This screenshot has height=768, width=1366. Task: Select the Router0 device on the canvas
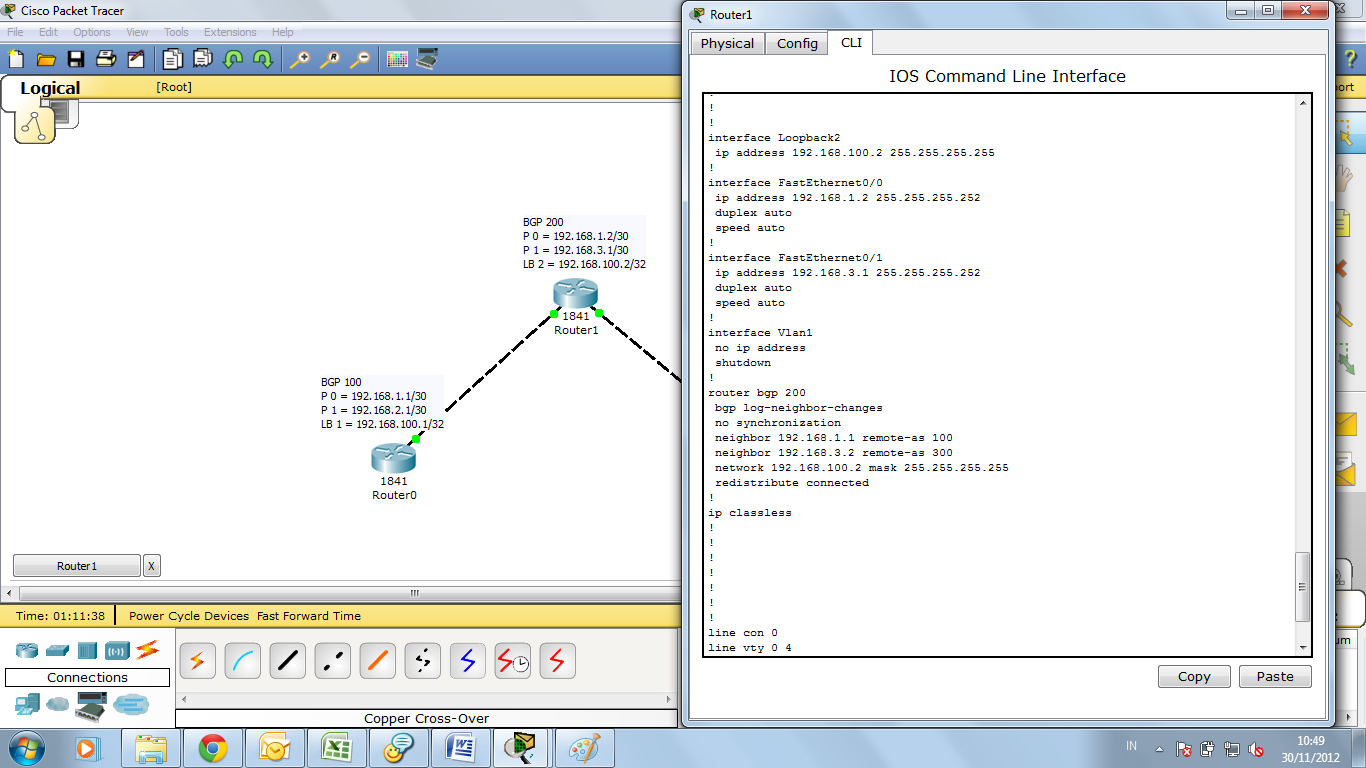coord(393,459)
